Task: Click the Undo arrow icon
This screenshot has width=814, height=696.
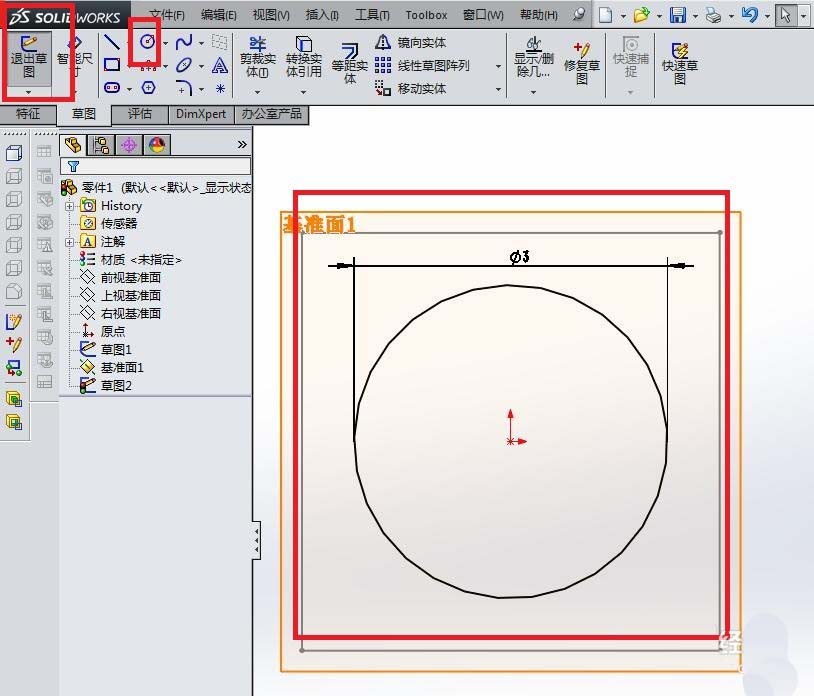Action: (750, 15)
